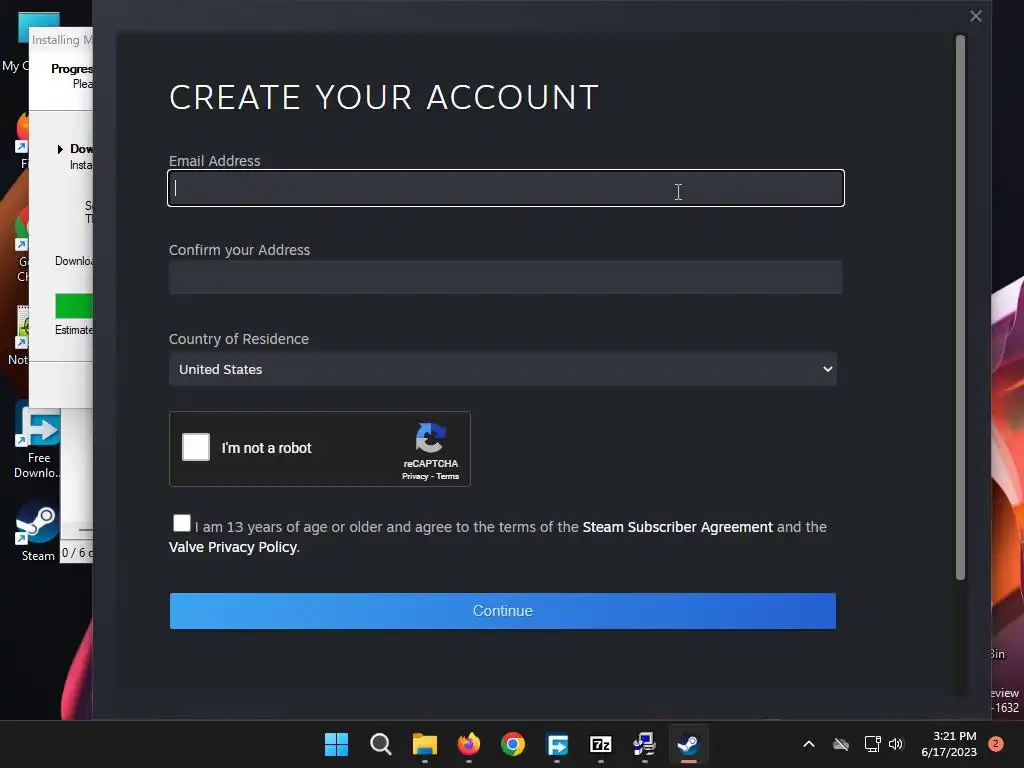
Task: Click the account form vertical scrollbar
Action: [960, 307]
